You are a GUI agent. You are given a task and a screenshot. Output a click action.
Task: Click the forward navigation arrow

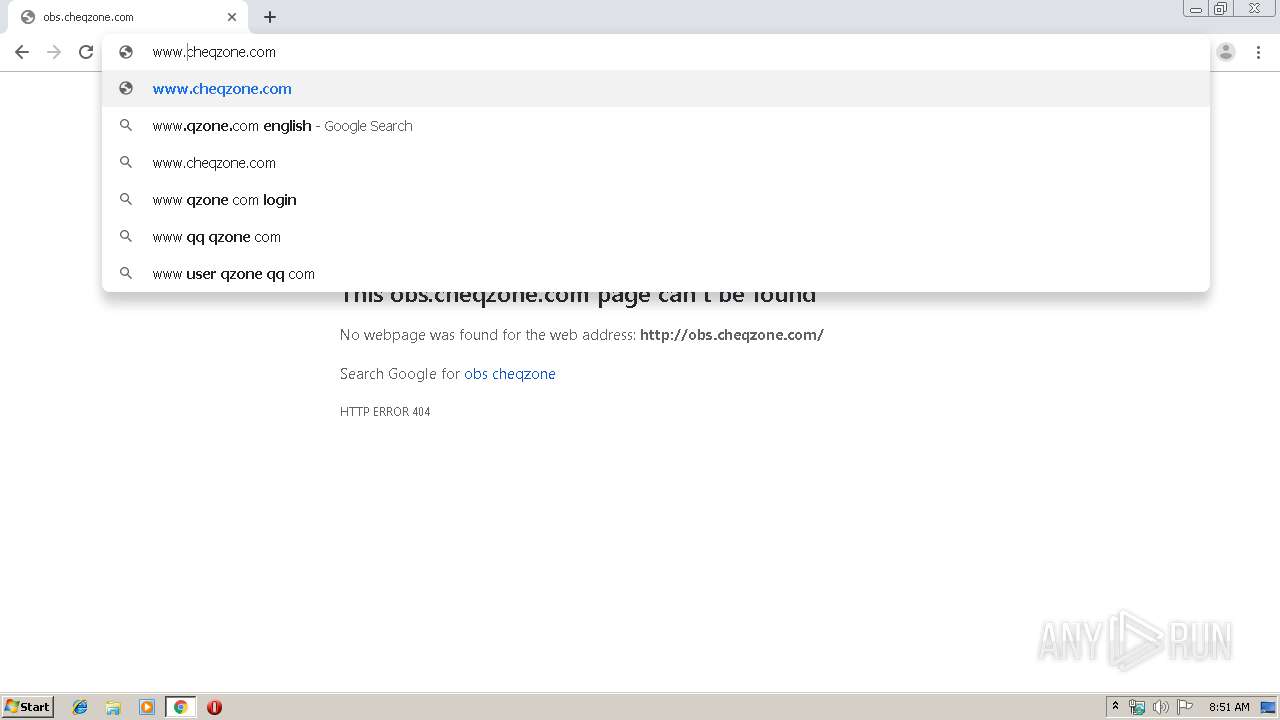click(54, 52)
